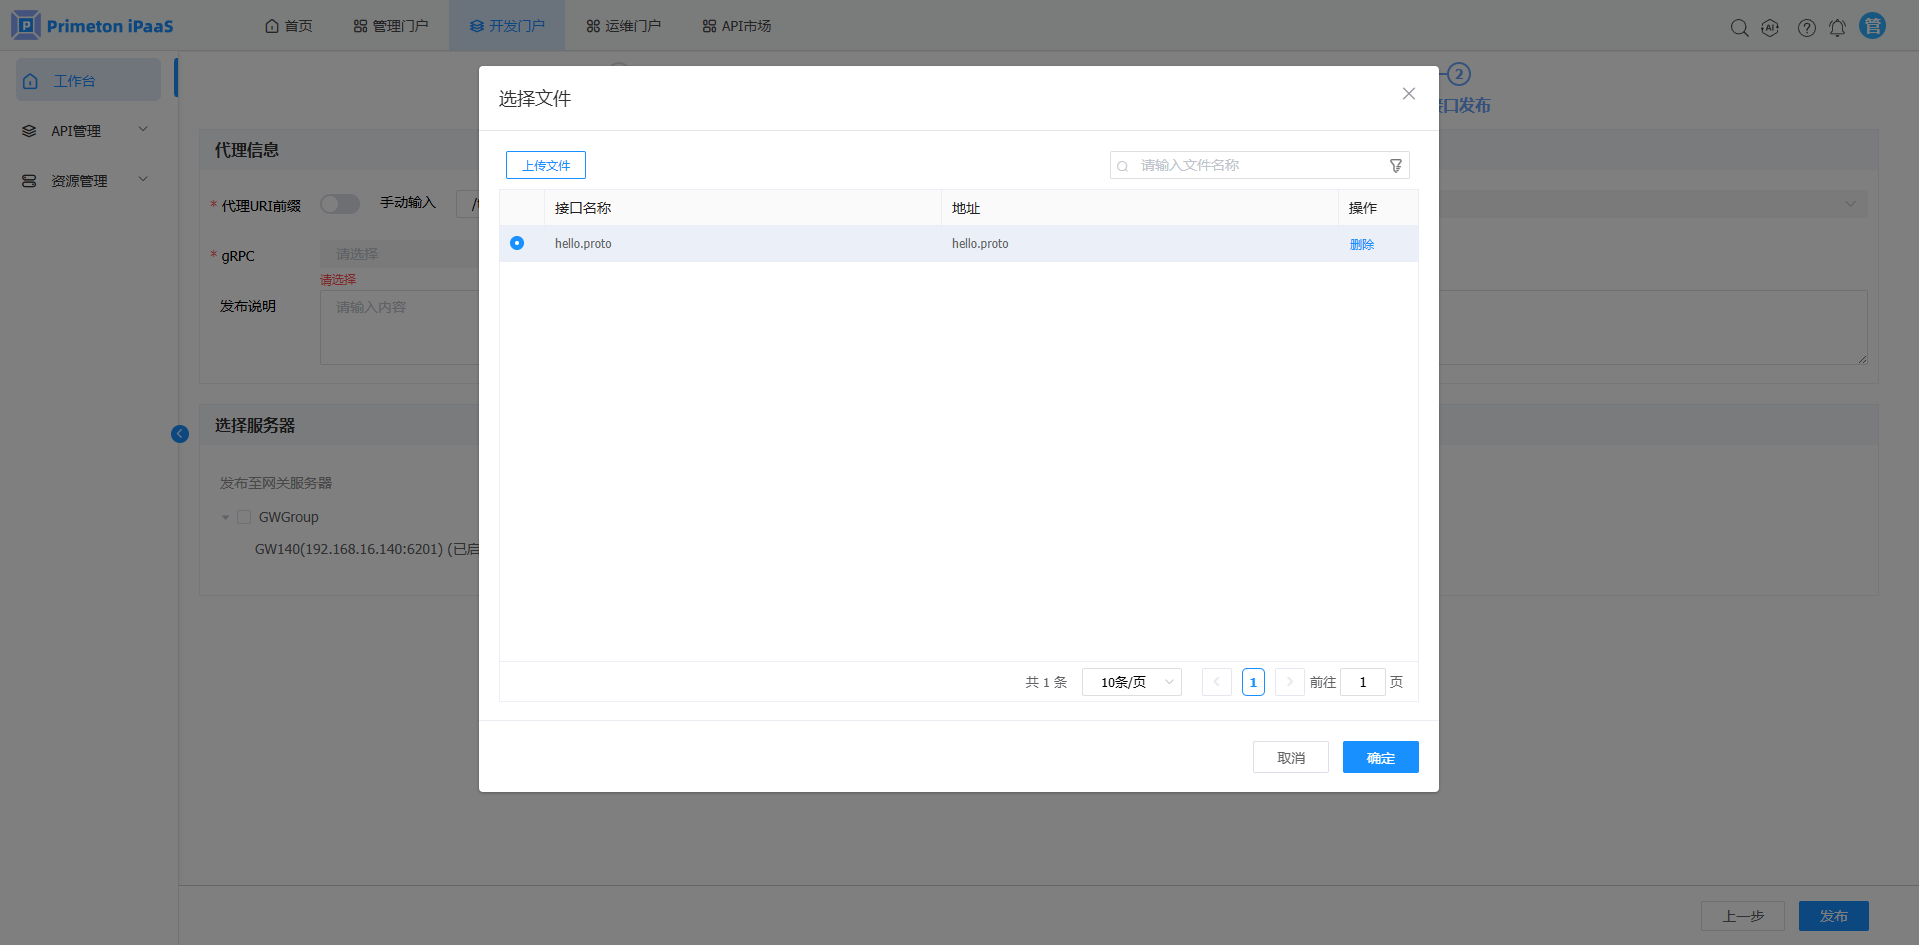This screenshot has width=1919, height=945.
Task: Open the help question mark icon
Action: coord(1806,28)
